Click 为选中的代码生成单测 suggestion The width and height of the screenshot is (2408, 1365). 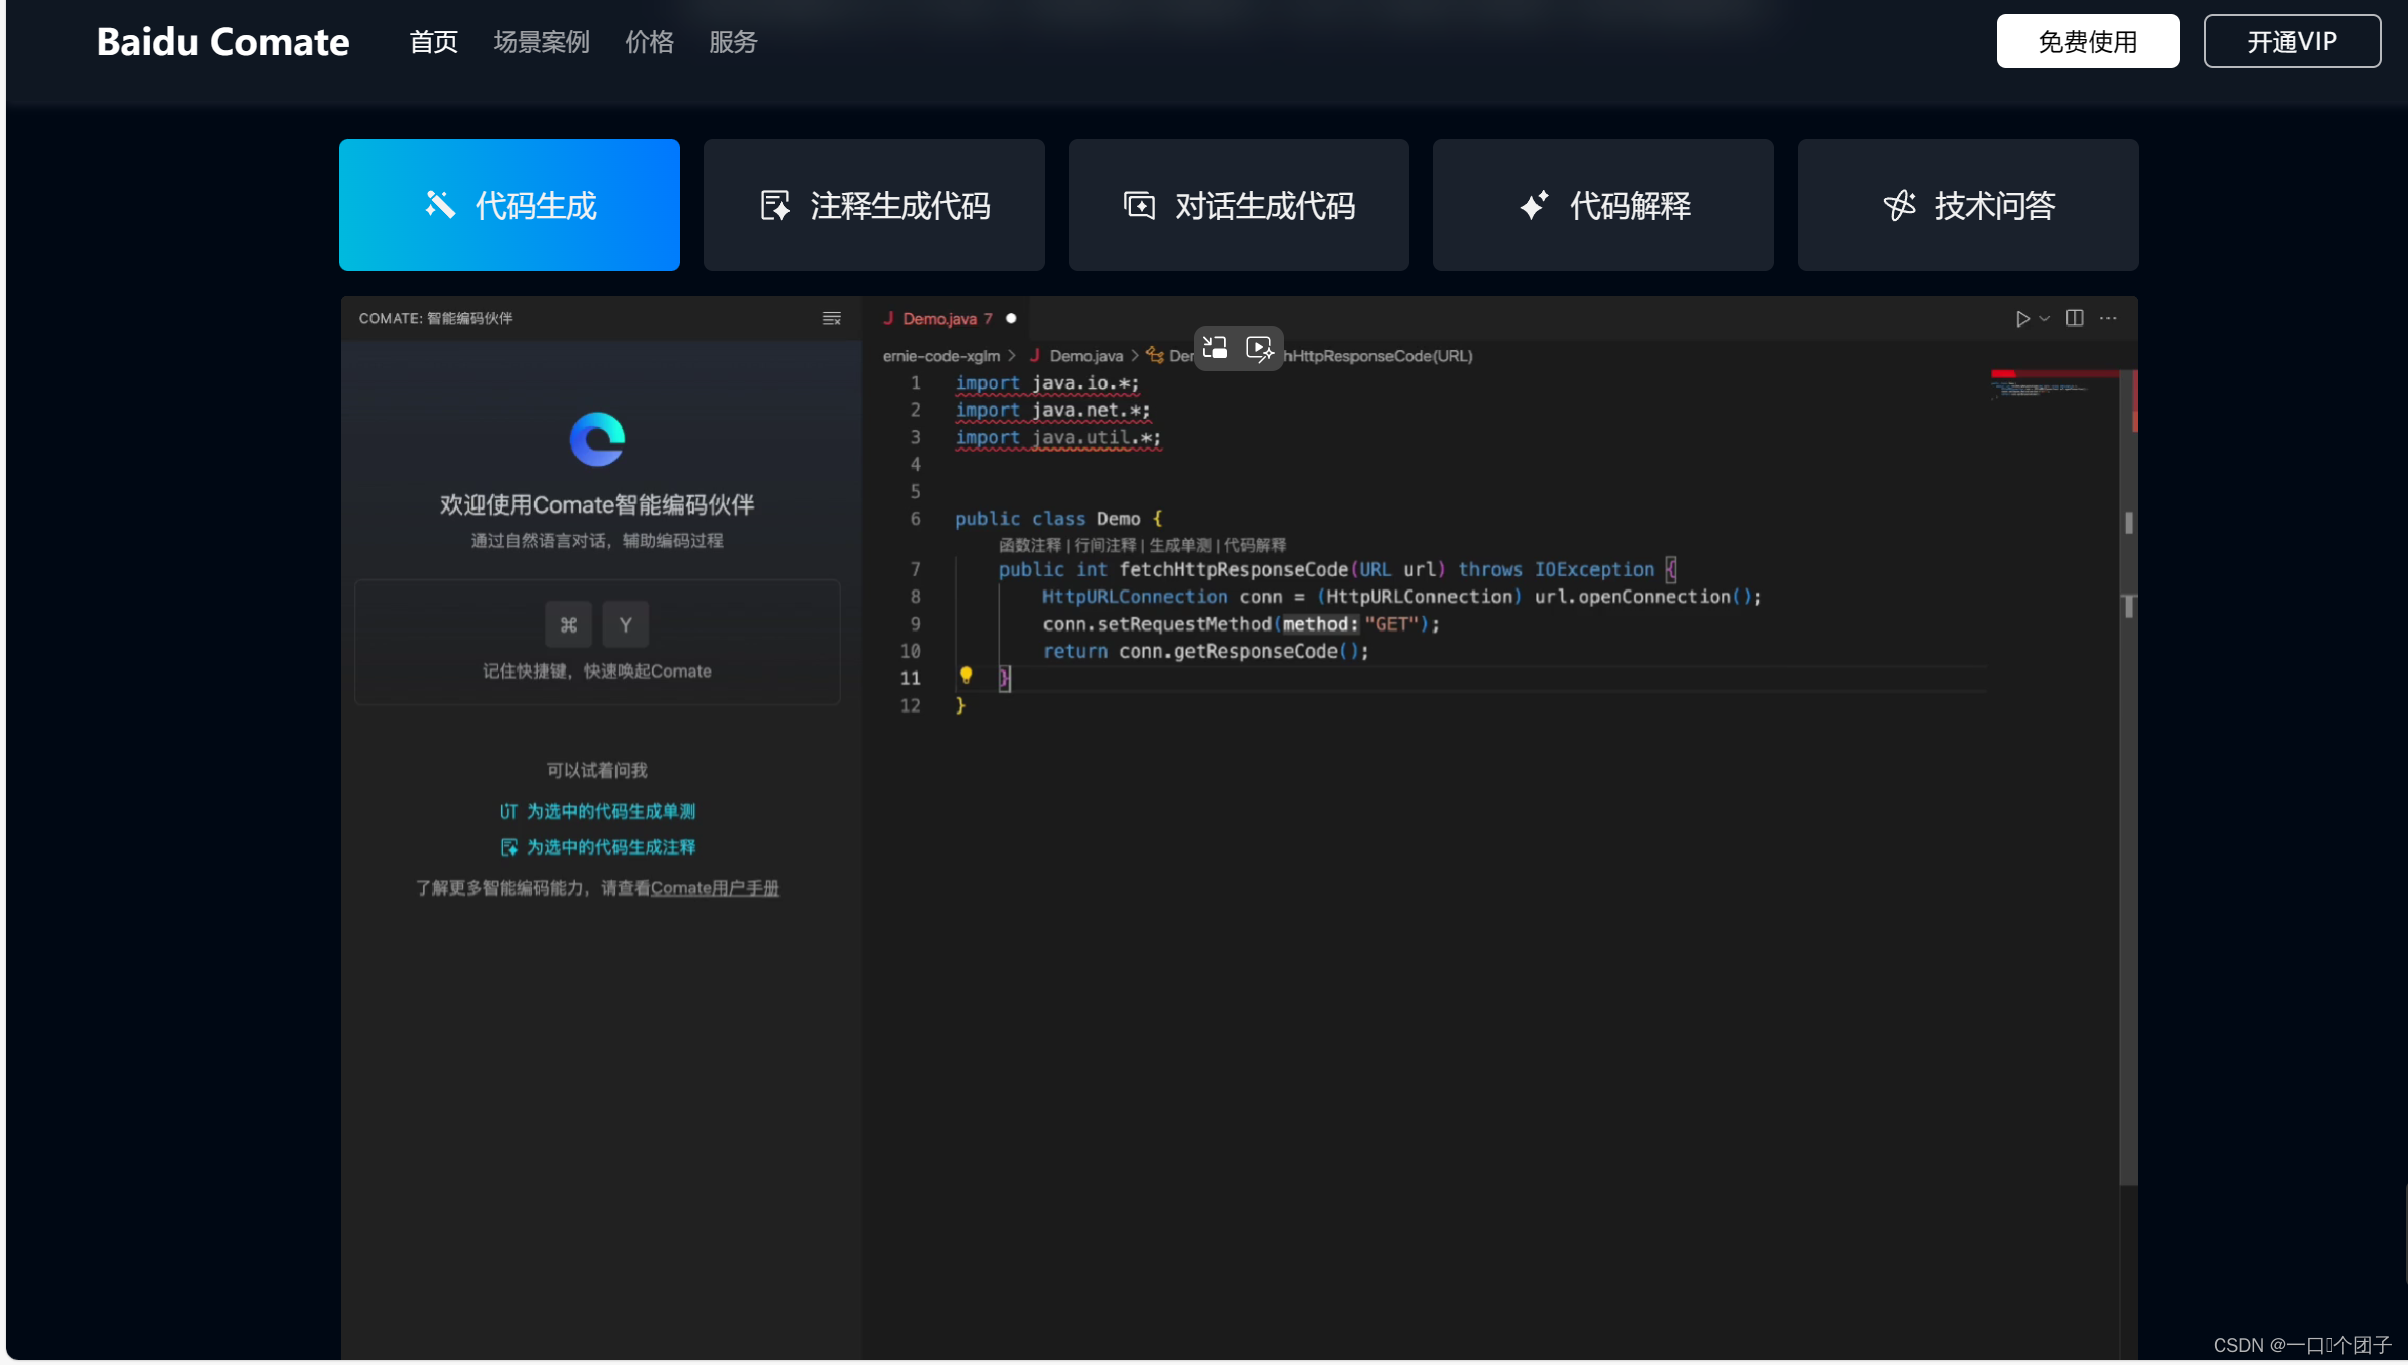pyautogui.click(x=597, y=811)
